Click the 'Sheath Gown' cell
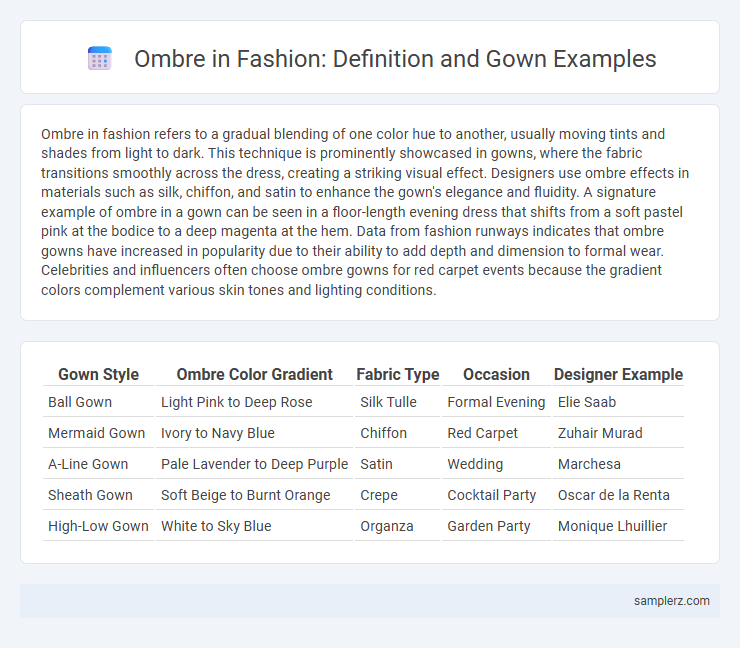The width and height of the screenshot is (740, 648). (x=98, y=495)
